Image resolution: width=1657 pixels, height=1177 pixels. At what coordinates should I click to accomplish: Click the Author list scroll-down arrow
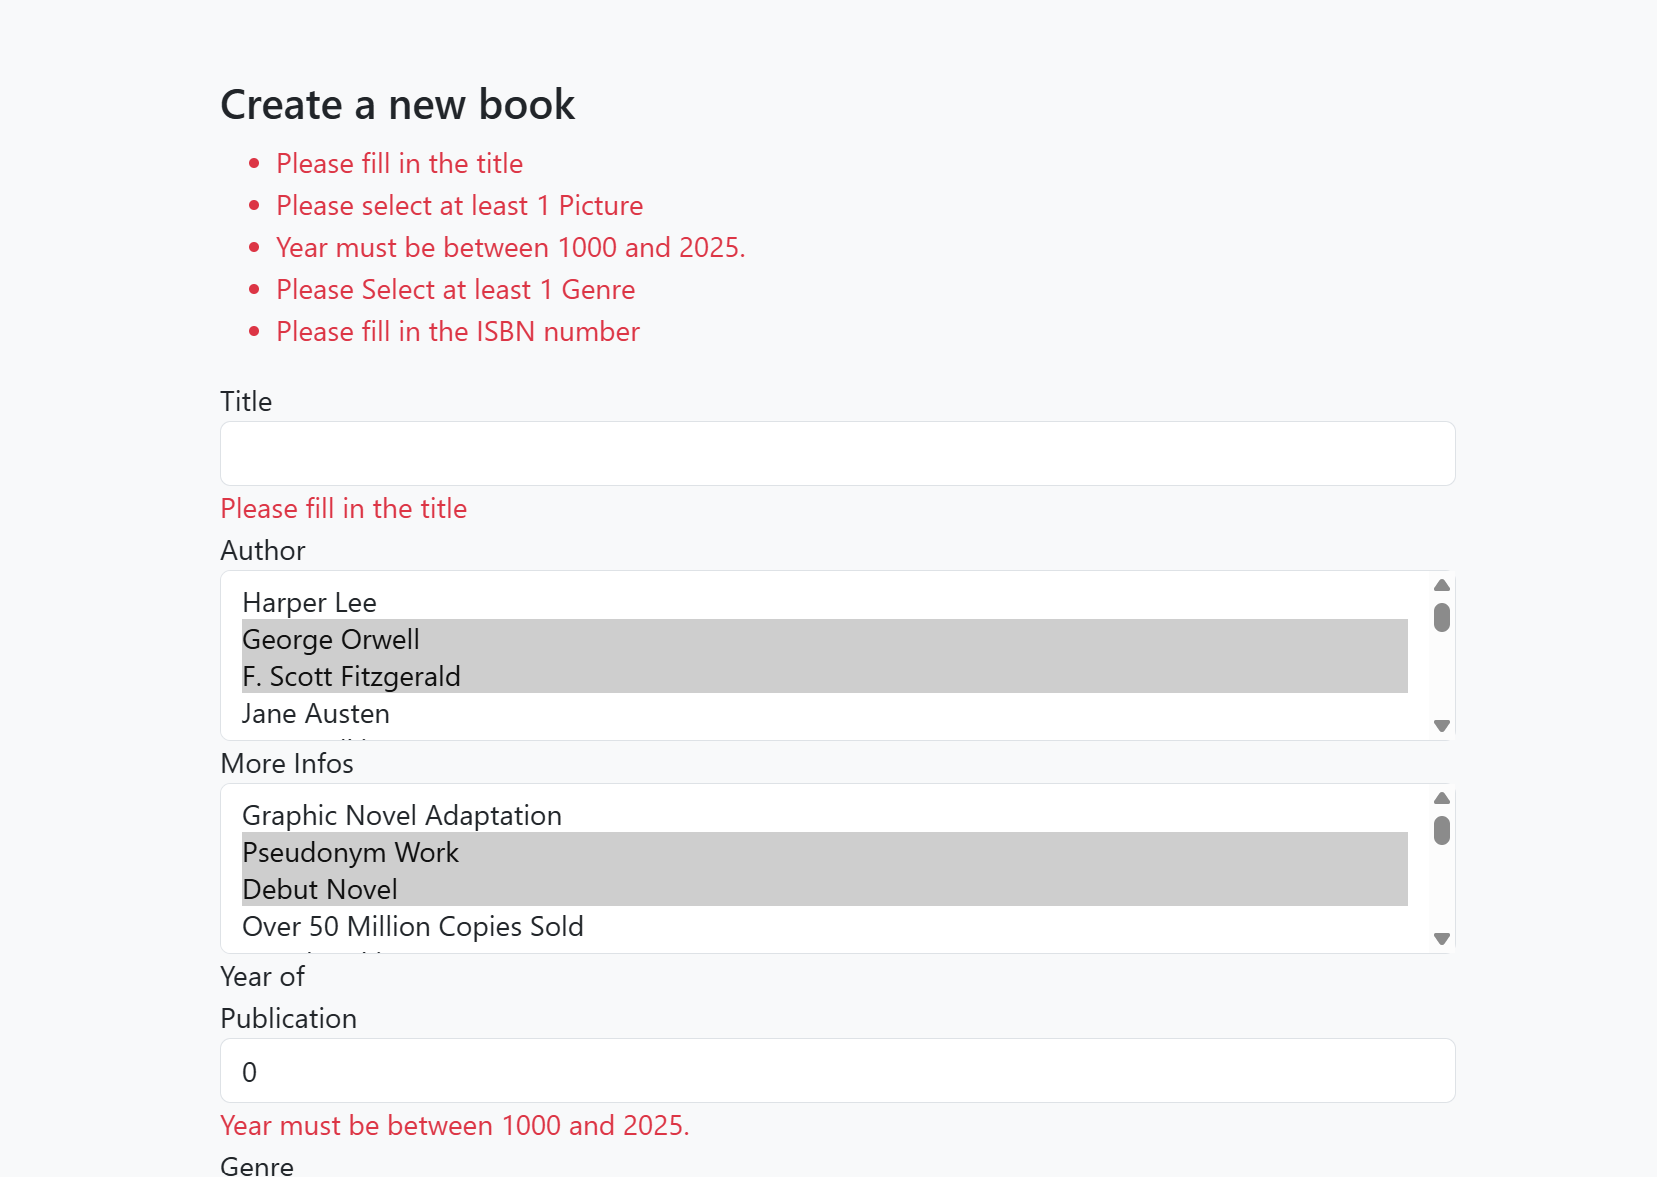tap(1441, 726)
